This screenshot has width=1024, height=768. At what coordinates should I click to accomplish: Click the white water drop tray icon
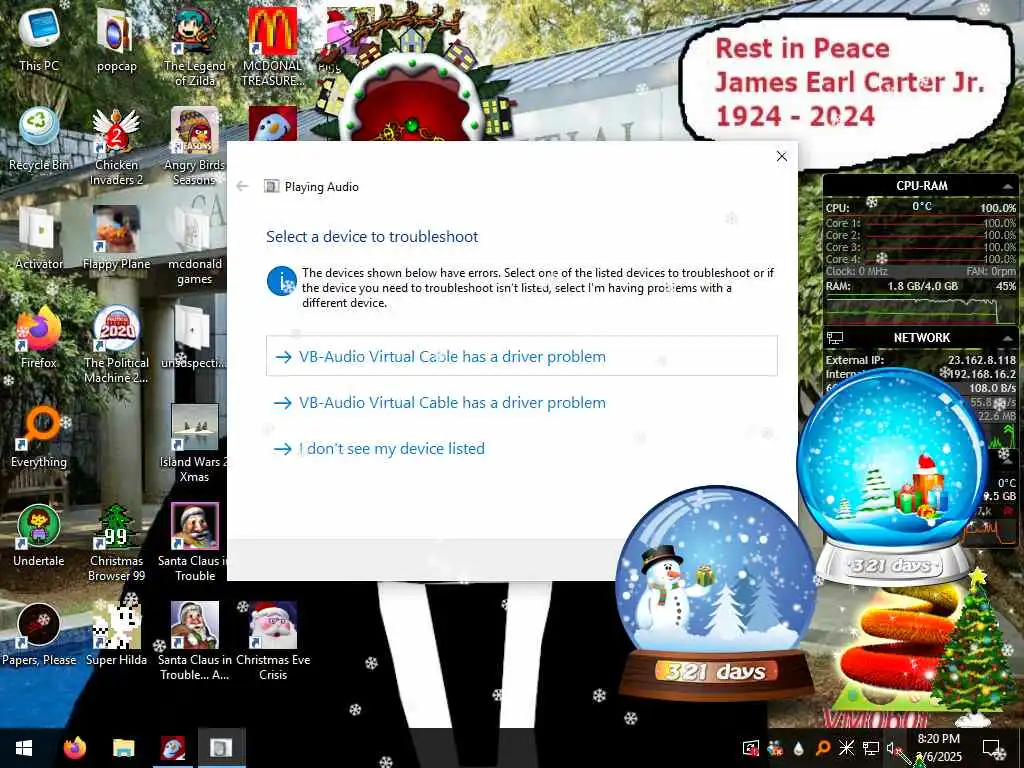coord(798,748)
